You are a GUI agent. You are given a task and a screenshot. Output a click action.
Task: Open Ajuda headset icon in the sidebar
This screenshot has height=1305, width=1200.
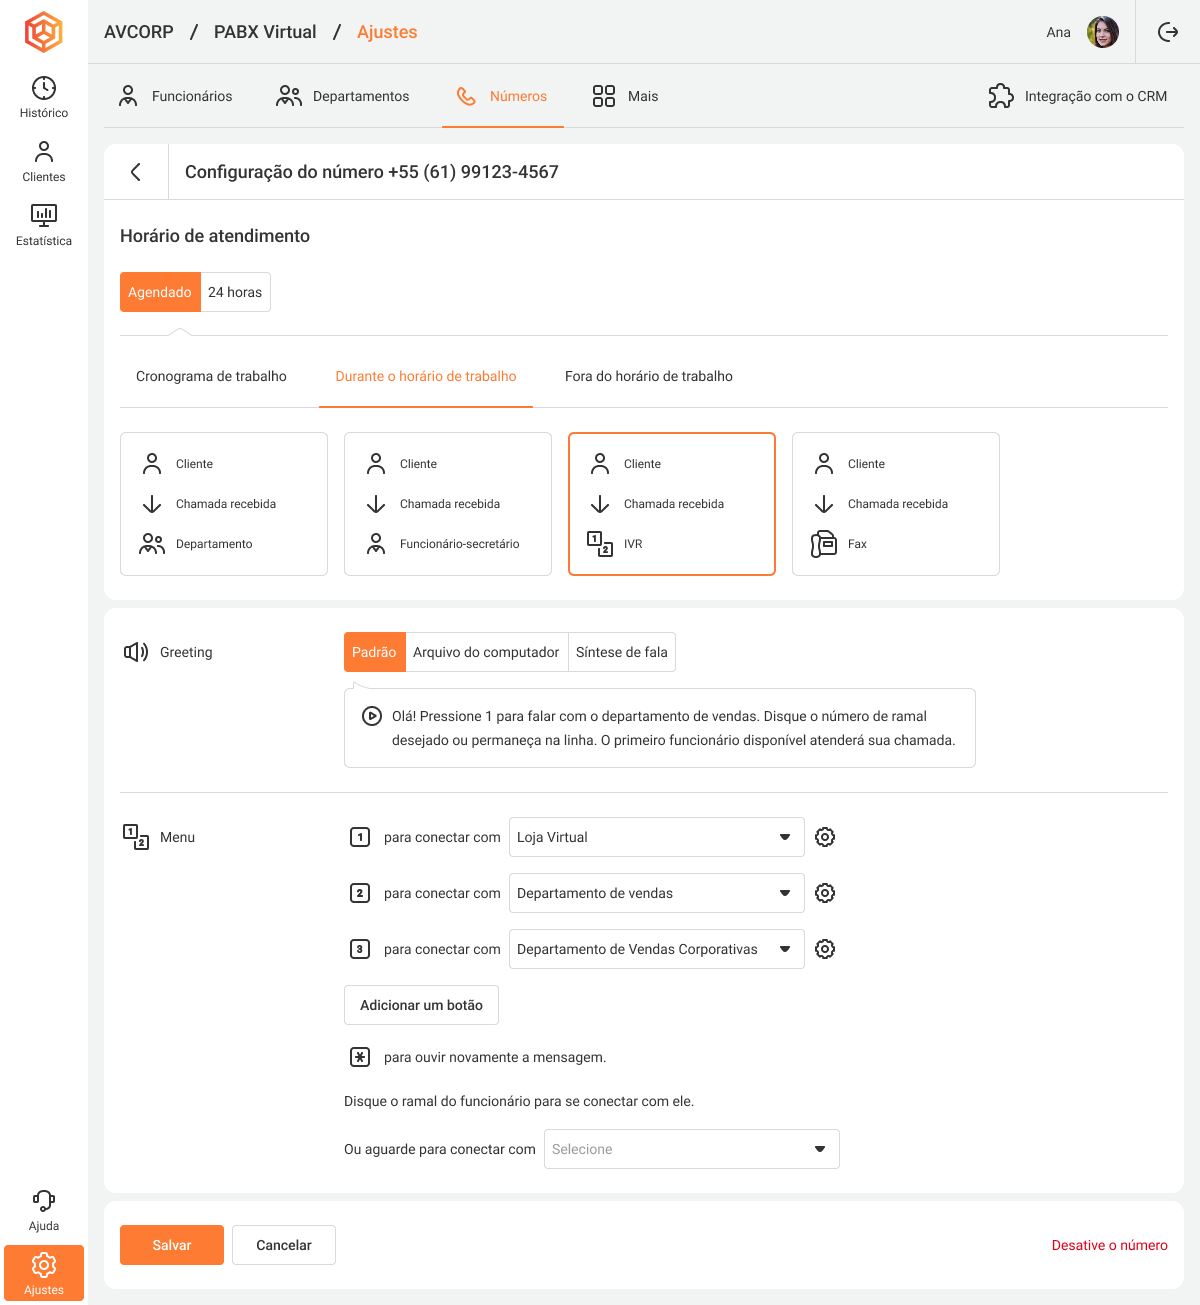click(44, 1210)
